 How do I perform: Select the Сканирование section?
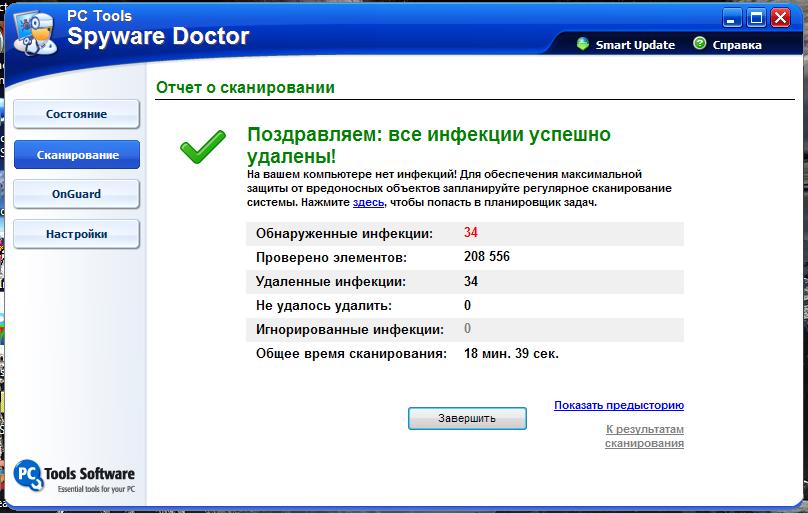click(x=77, y=155)
